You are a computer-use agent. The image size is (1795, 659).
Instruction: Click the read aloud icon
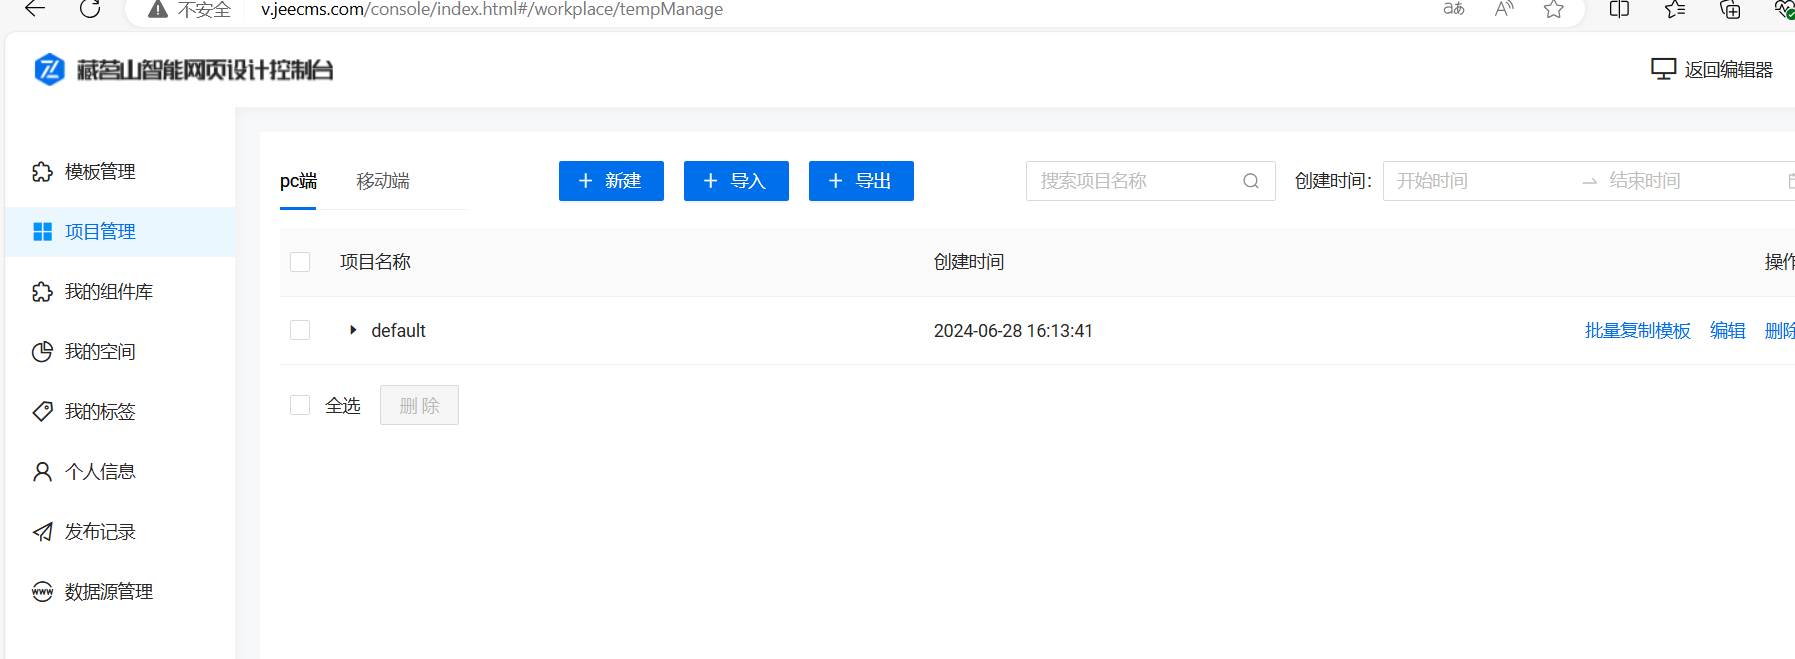click(x=1504, y=9)
